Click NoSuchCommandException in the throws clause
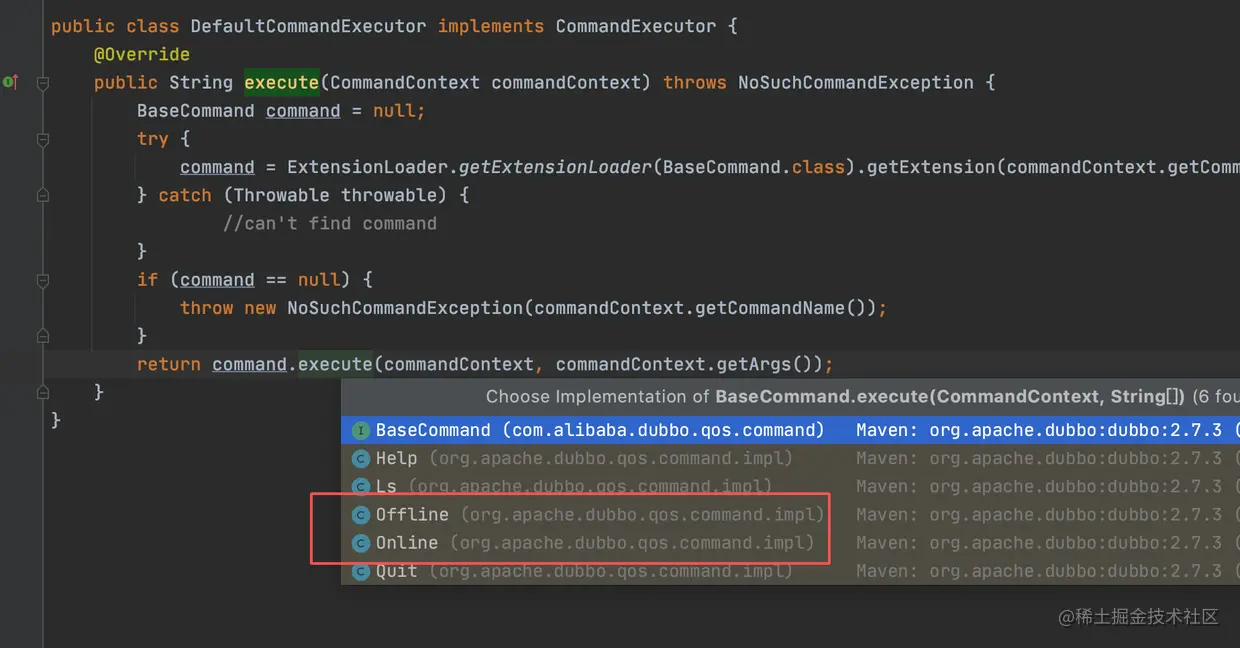The image size is (1240, 648). 856,83
